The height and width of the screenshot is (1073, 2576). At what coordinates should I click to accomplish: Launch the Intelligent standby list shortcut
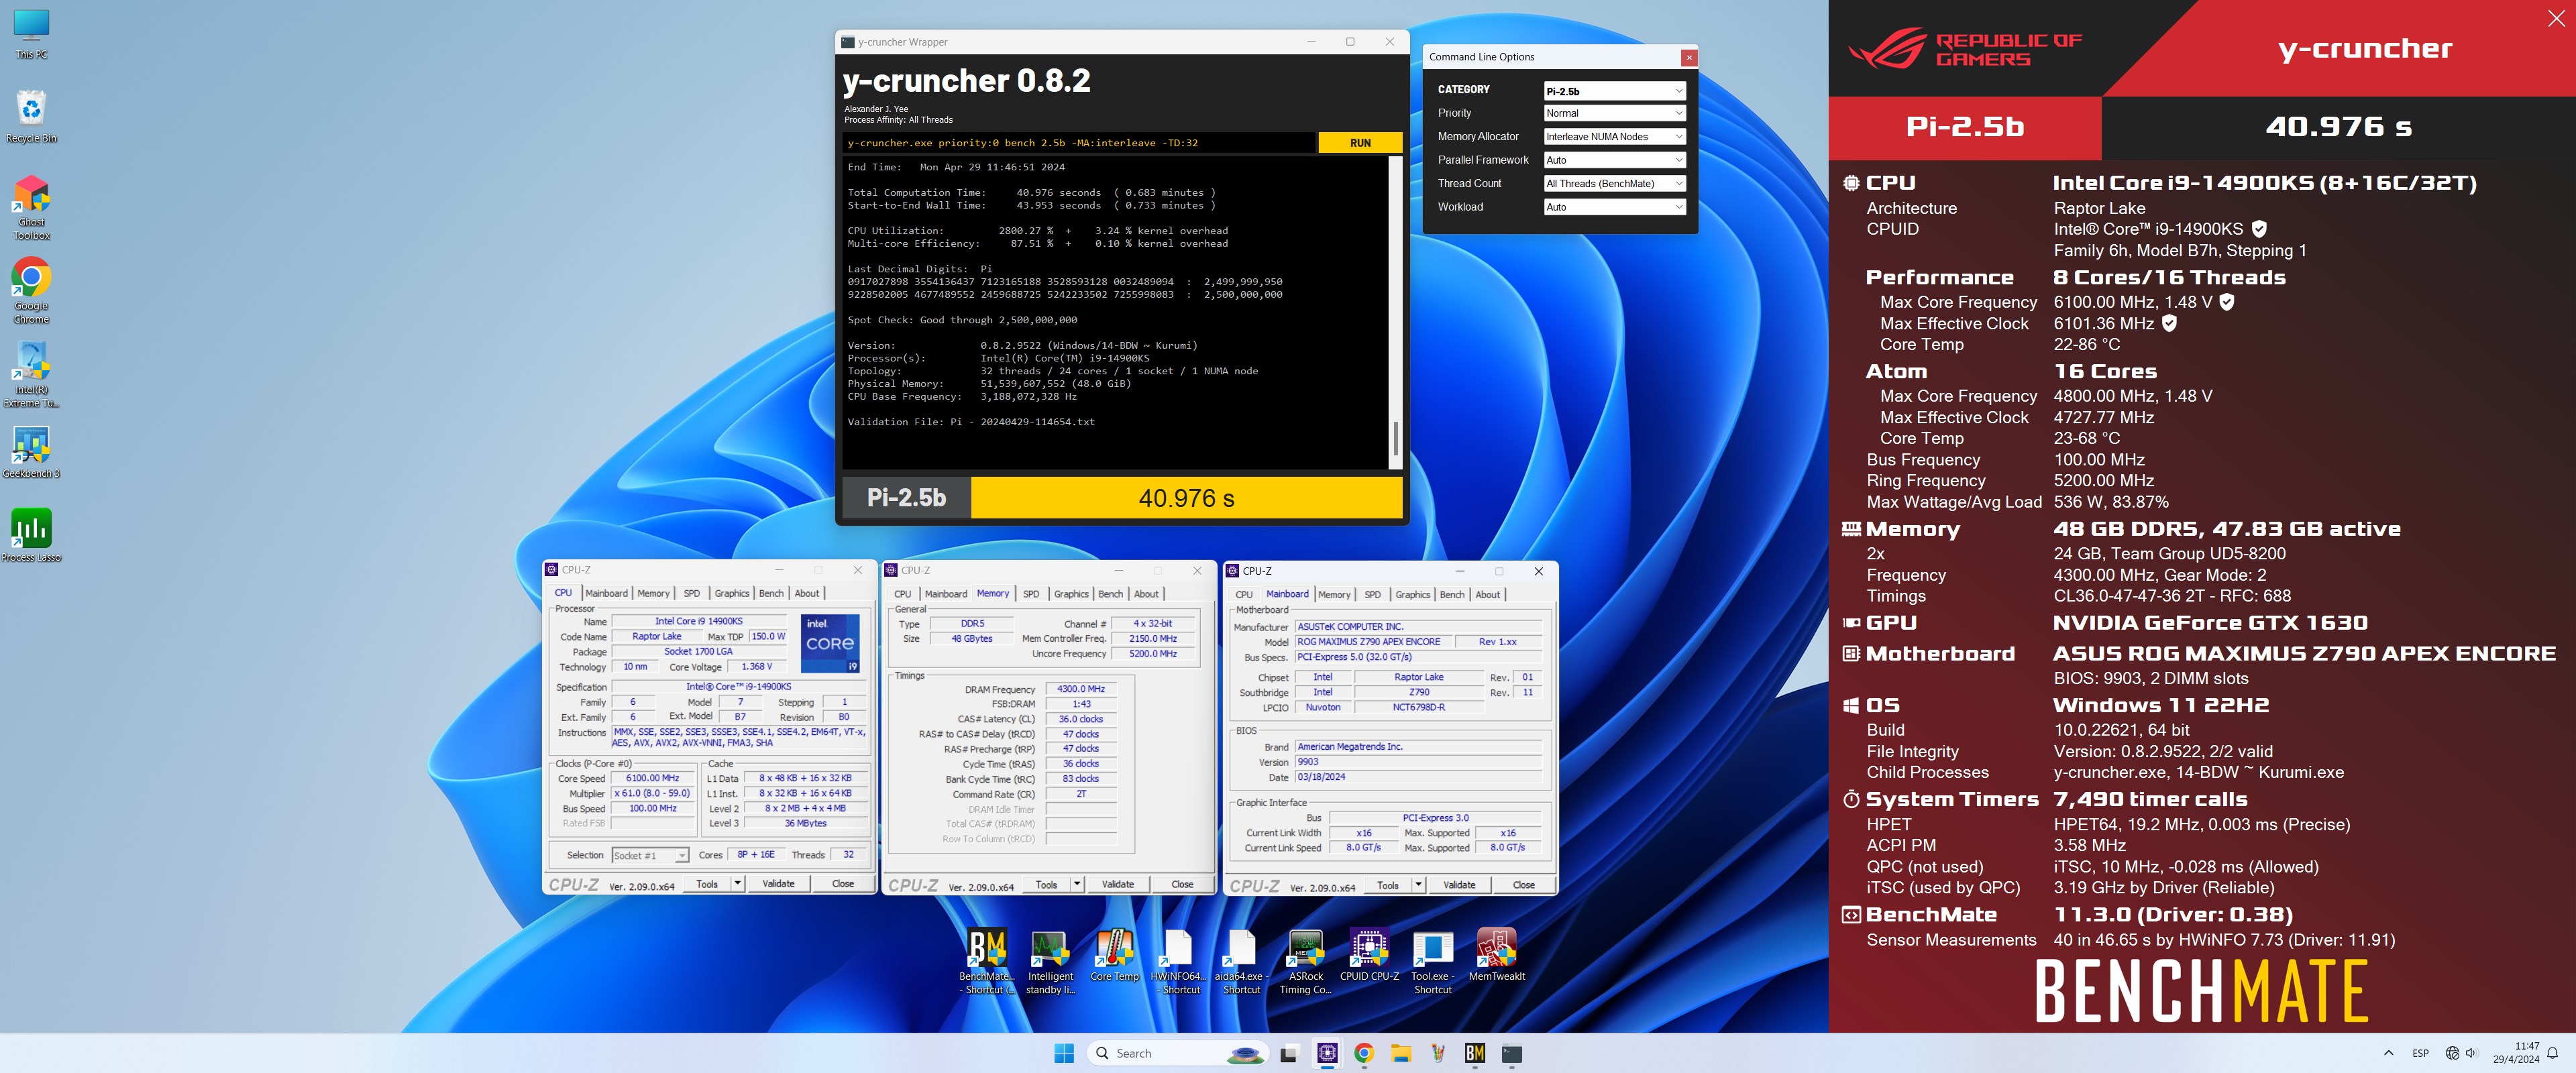click(x=1050, y=961)
